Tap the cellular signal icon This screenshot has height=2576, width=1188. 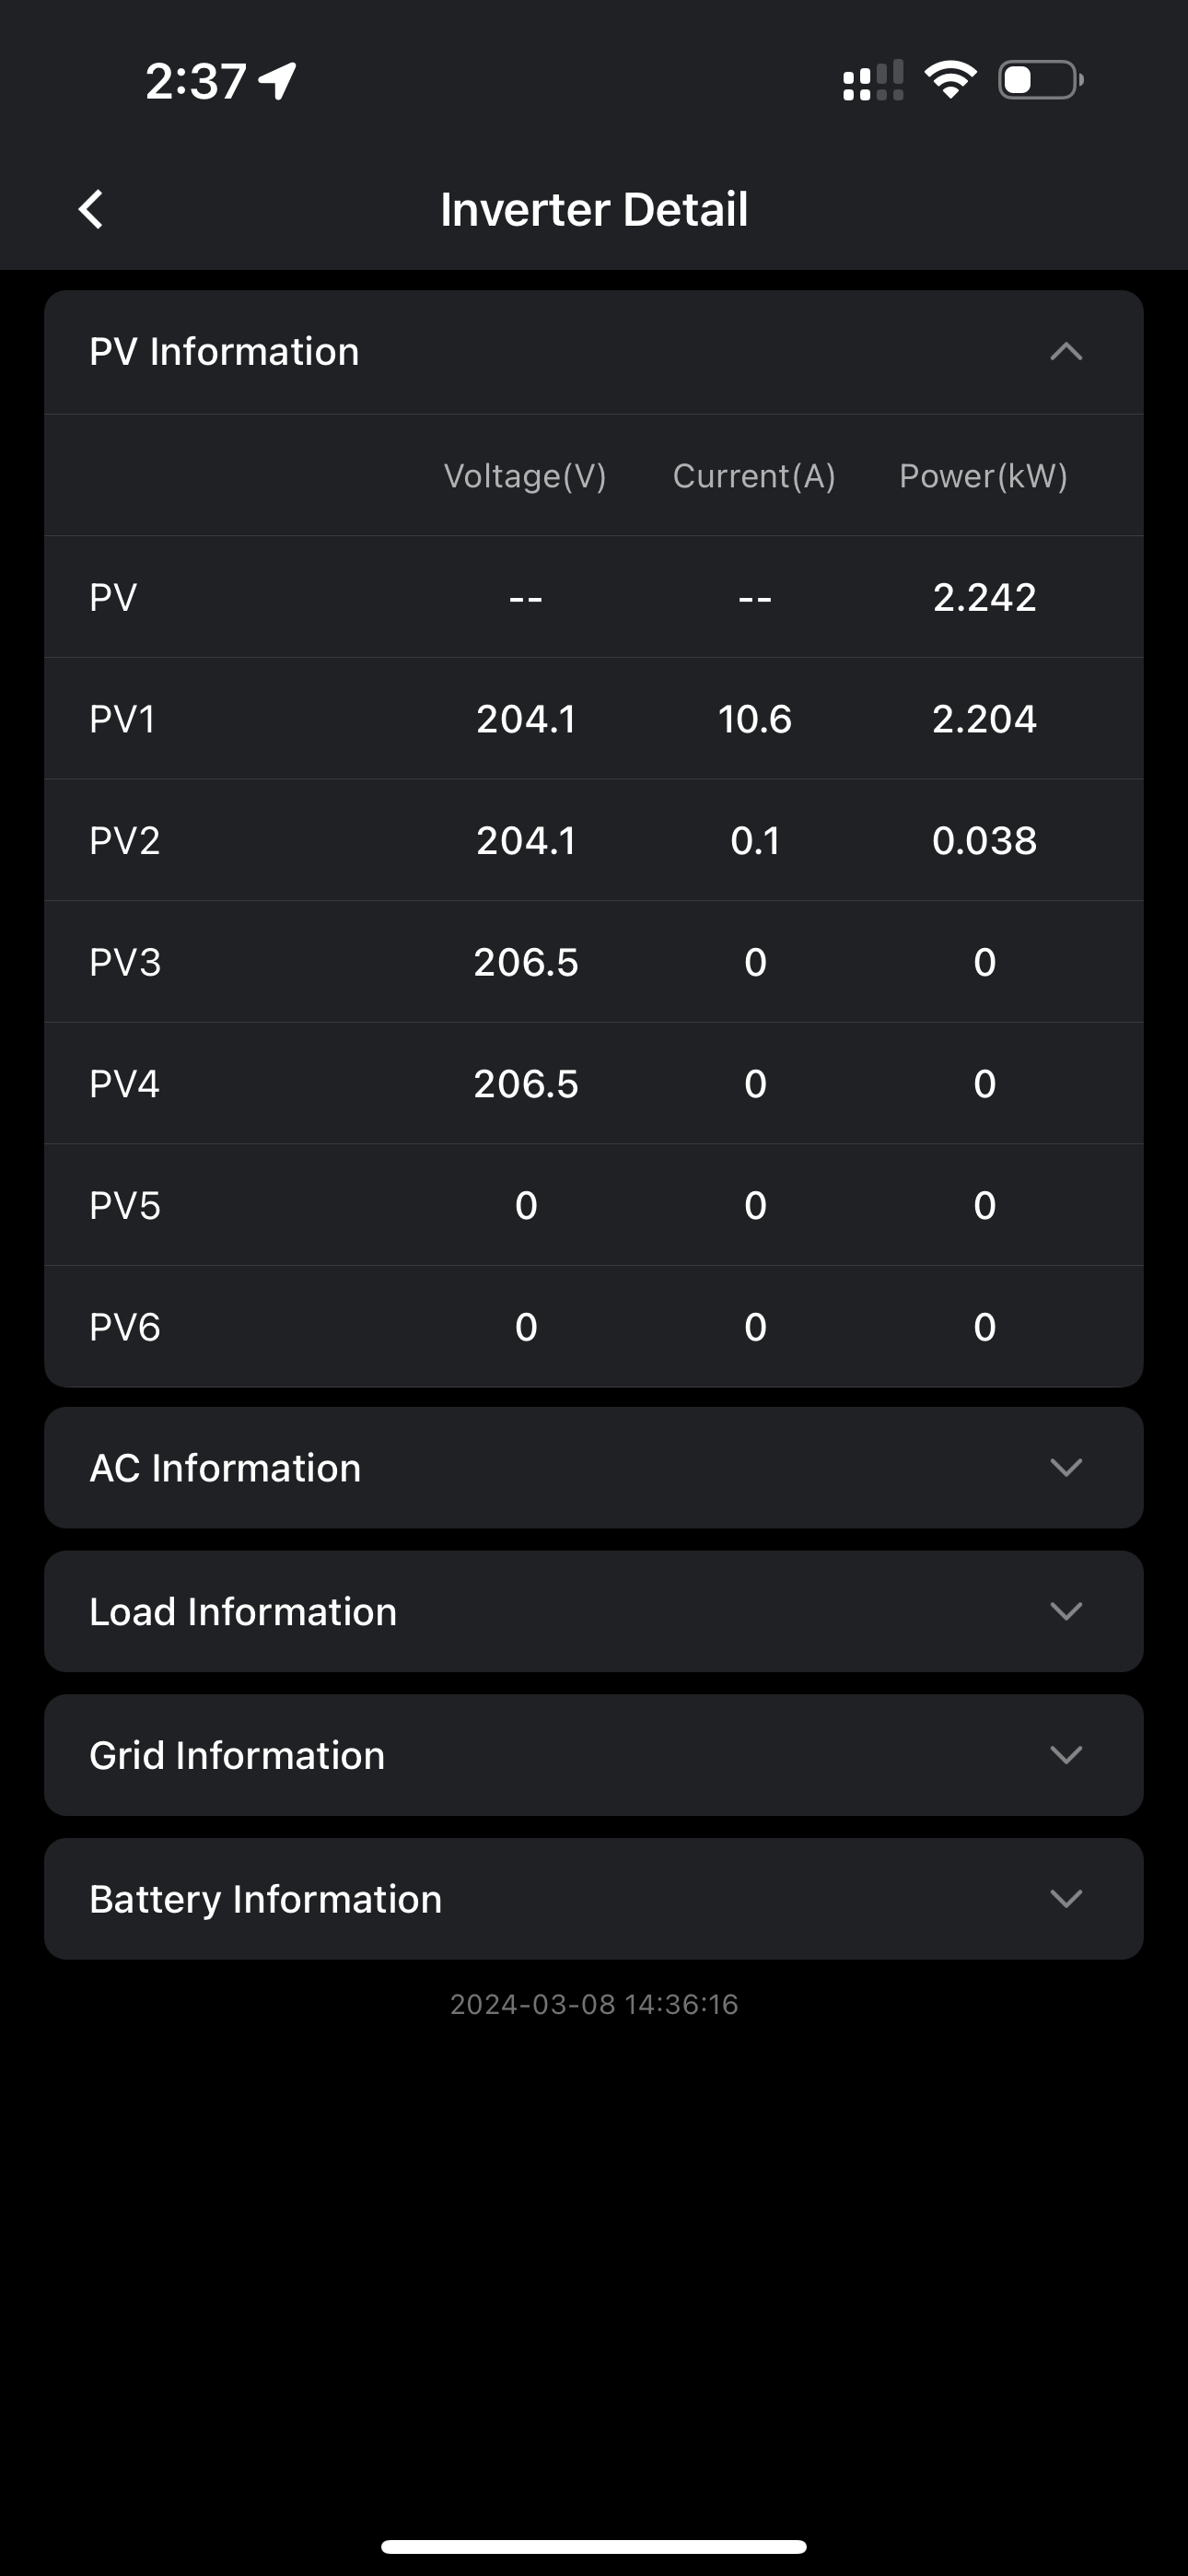873,81
